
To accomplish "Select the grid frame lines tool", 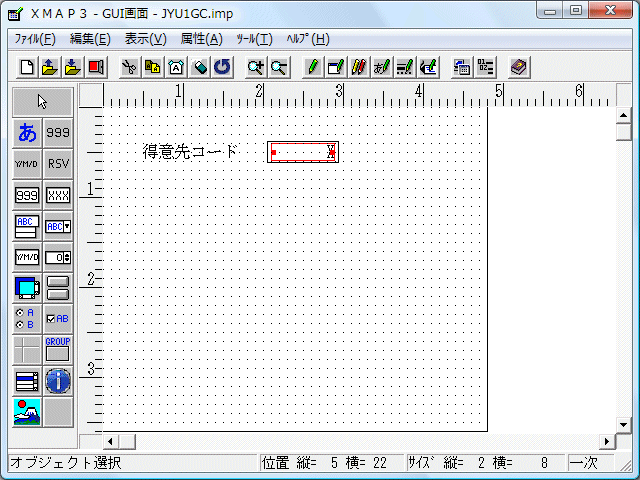I will [27, 350].
